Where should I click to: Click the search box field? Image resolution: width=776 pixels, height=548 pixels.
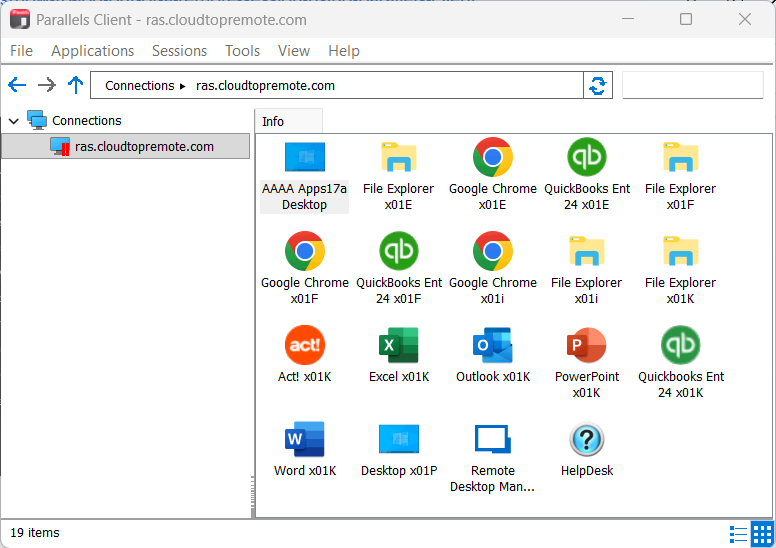694,86
